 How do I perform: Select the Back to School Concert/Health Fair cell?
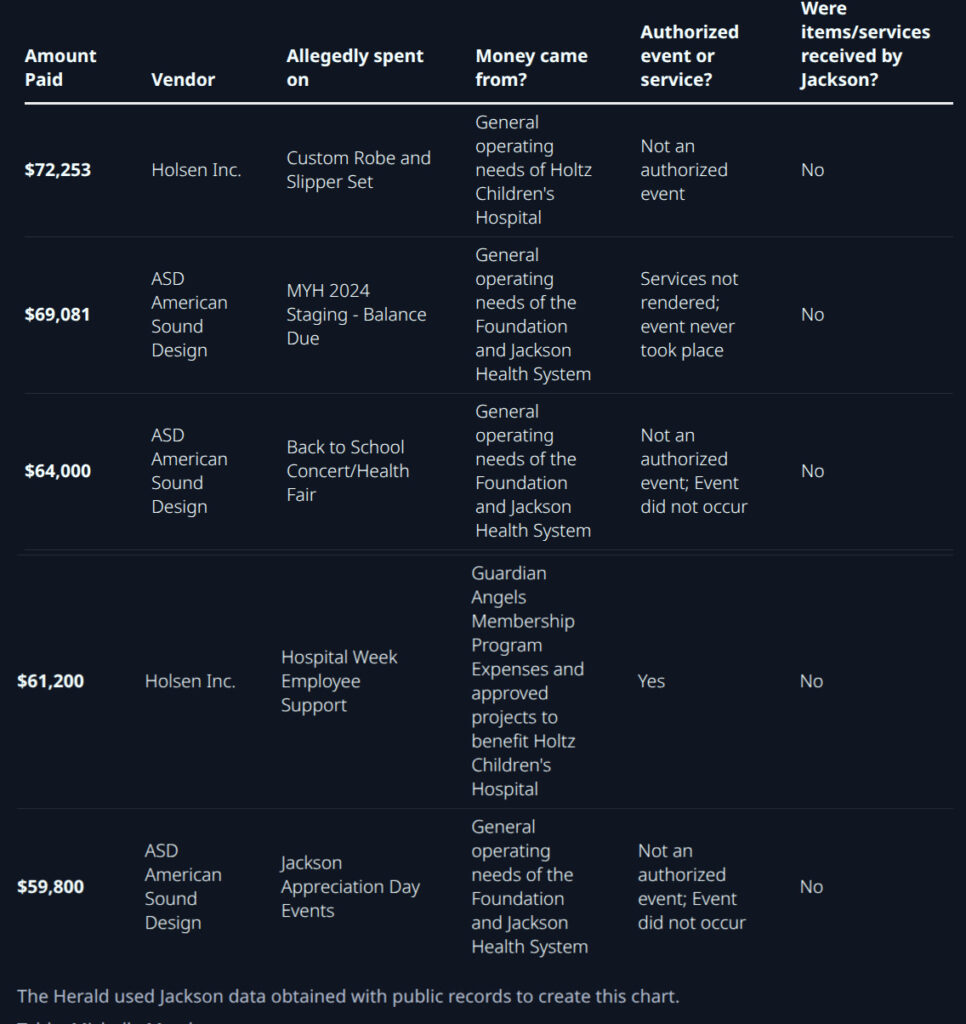pyautogui.click(x=347, y=471)
